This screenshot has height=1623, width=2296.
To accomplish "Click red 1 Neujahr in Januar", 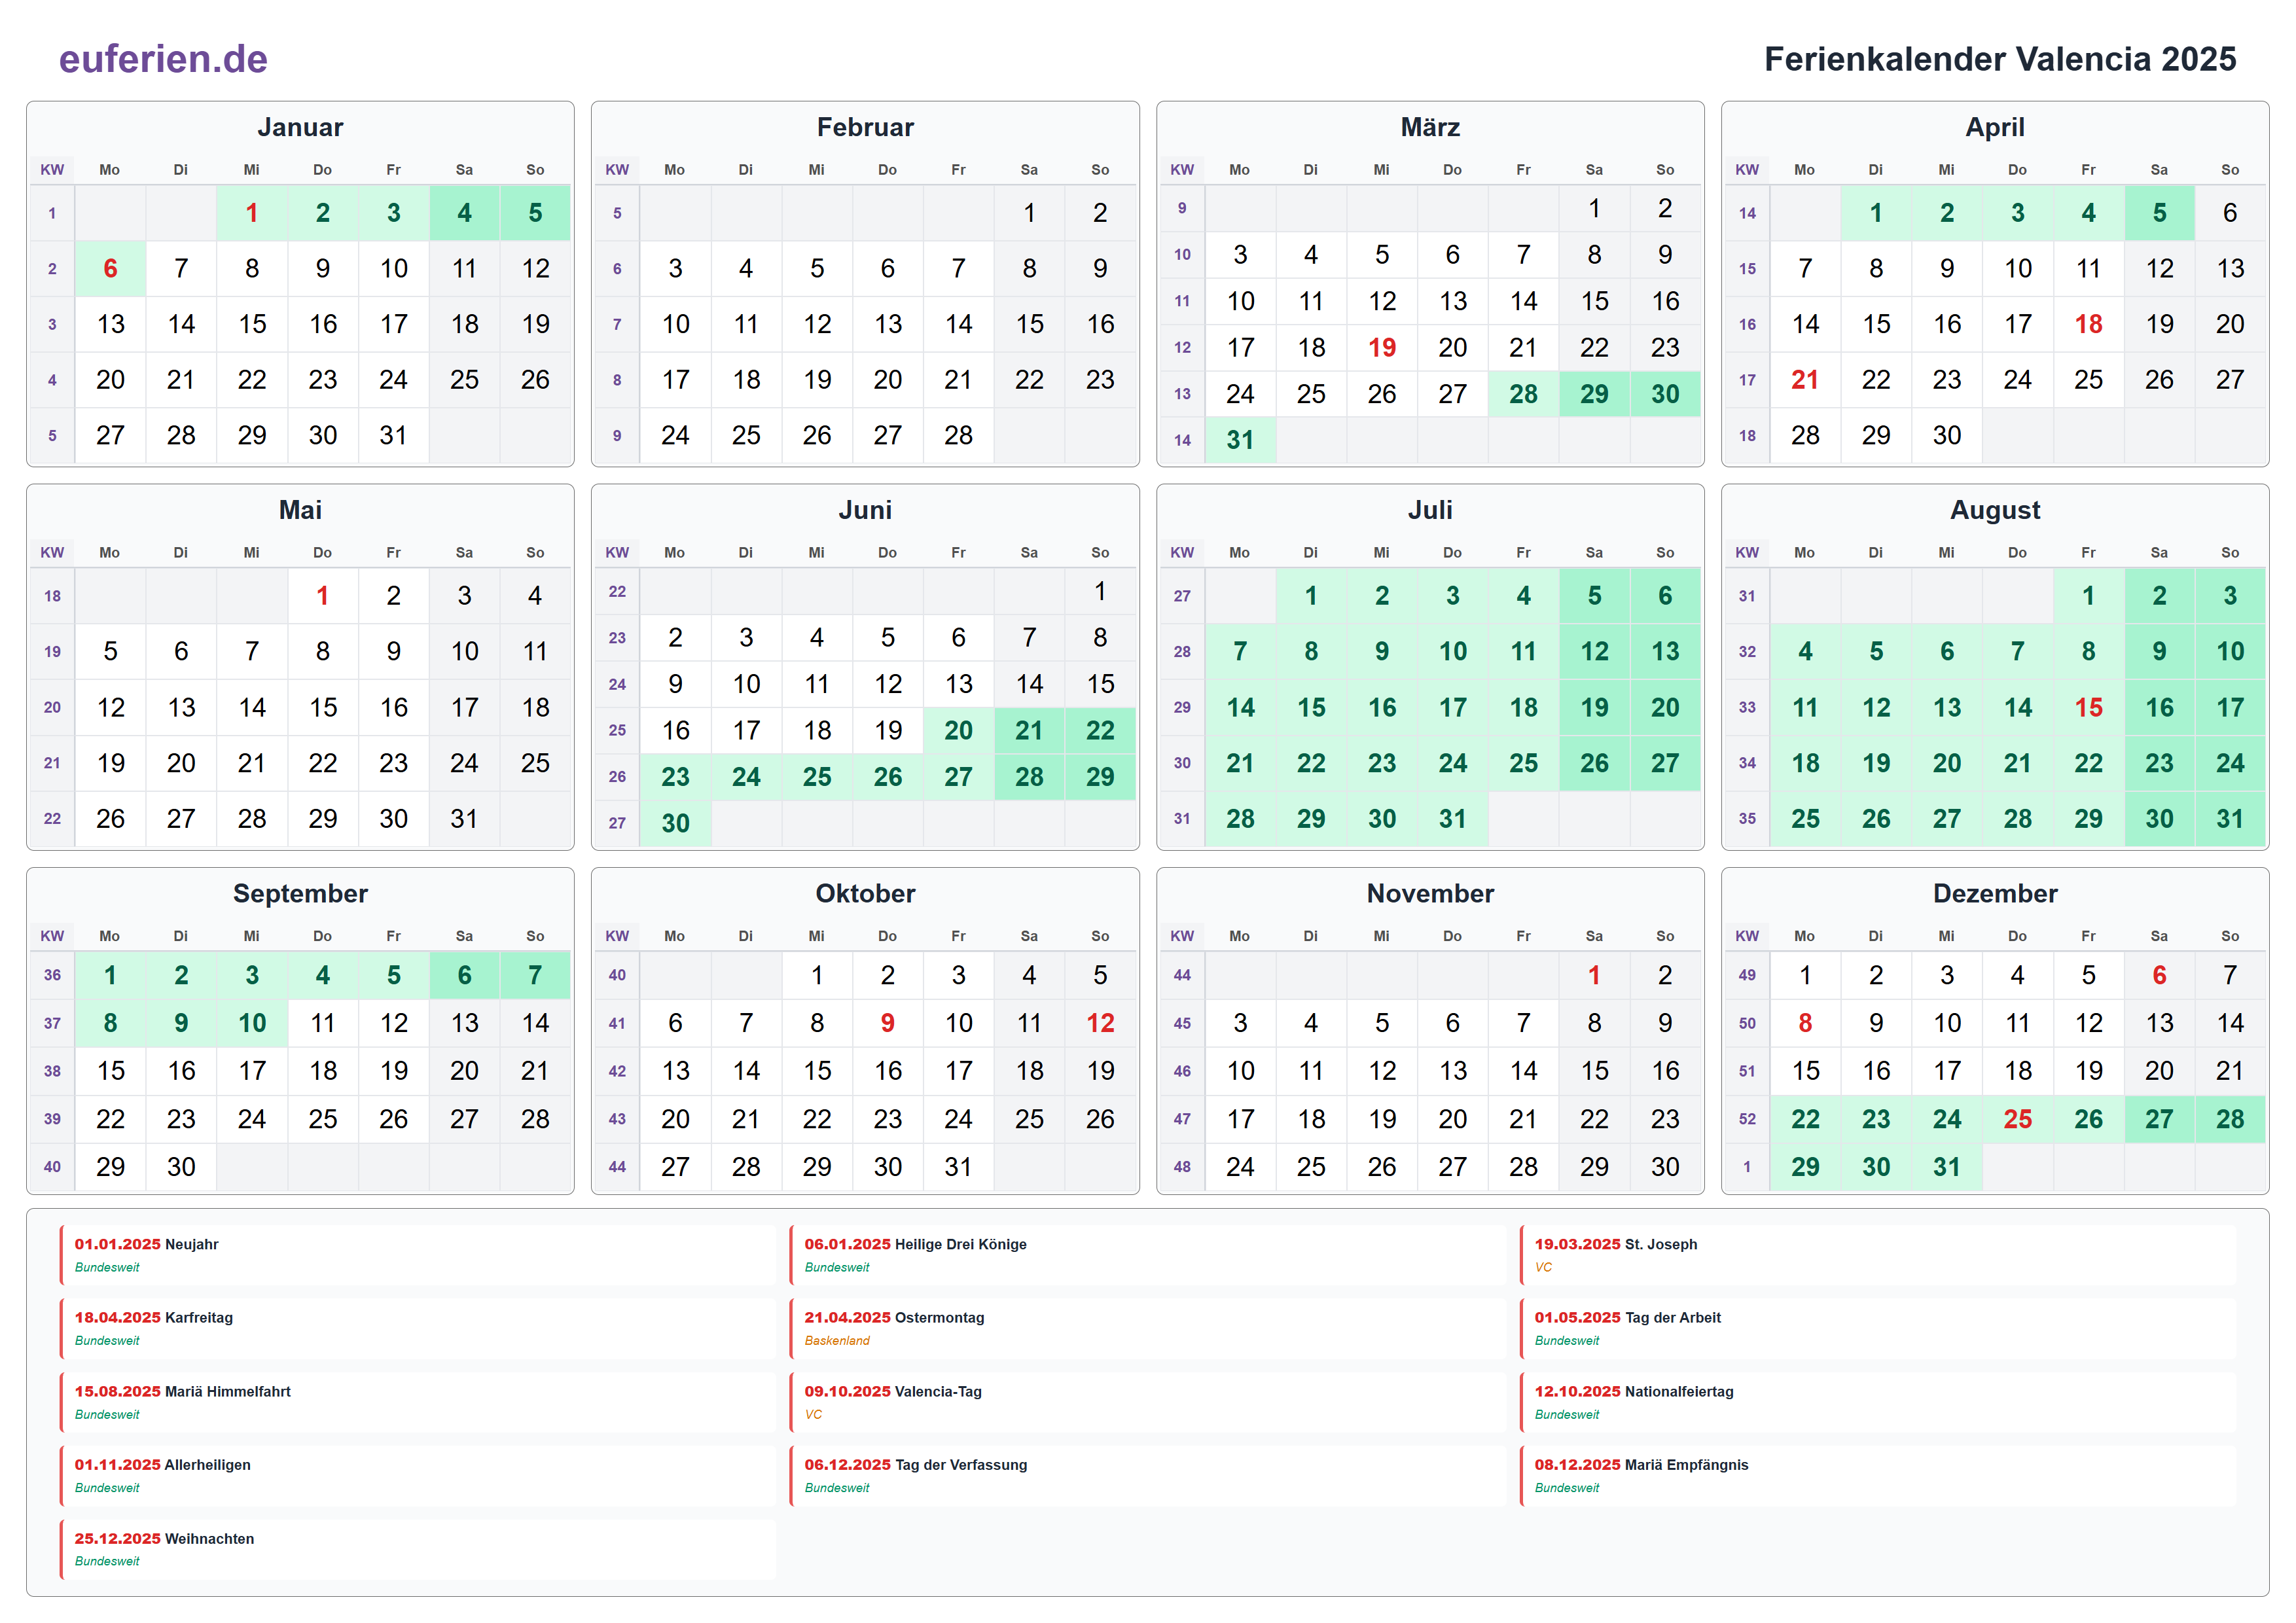I will click(x=252, y=213).
